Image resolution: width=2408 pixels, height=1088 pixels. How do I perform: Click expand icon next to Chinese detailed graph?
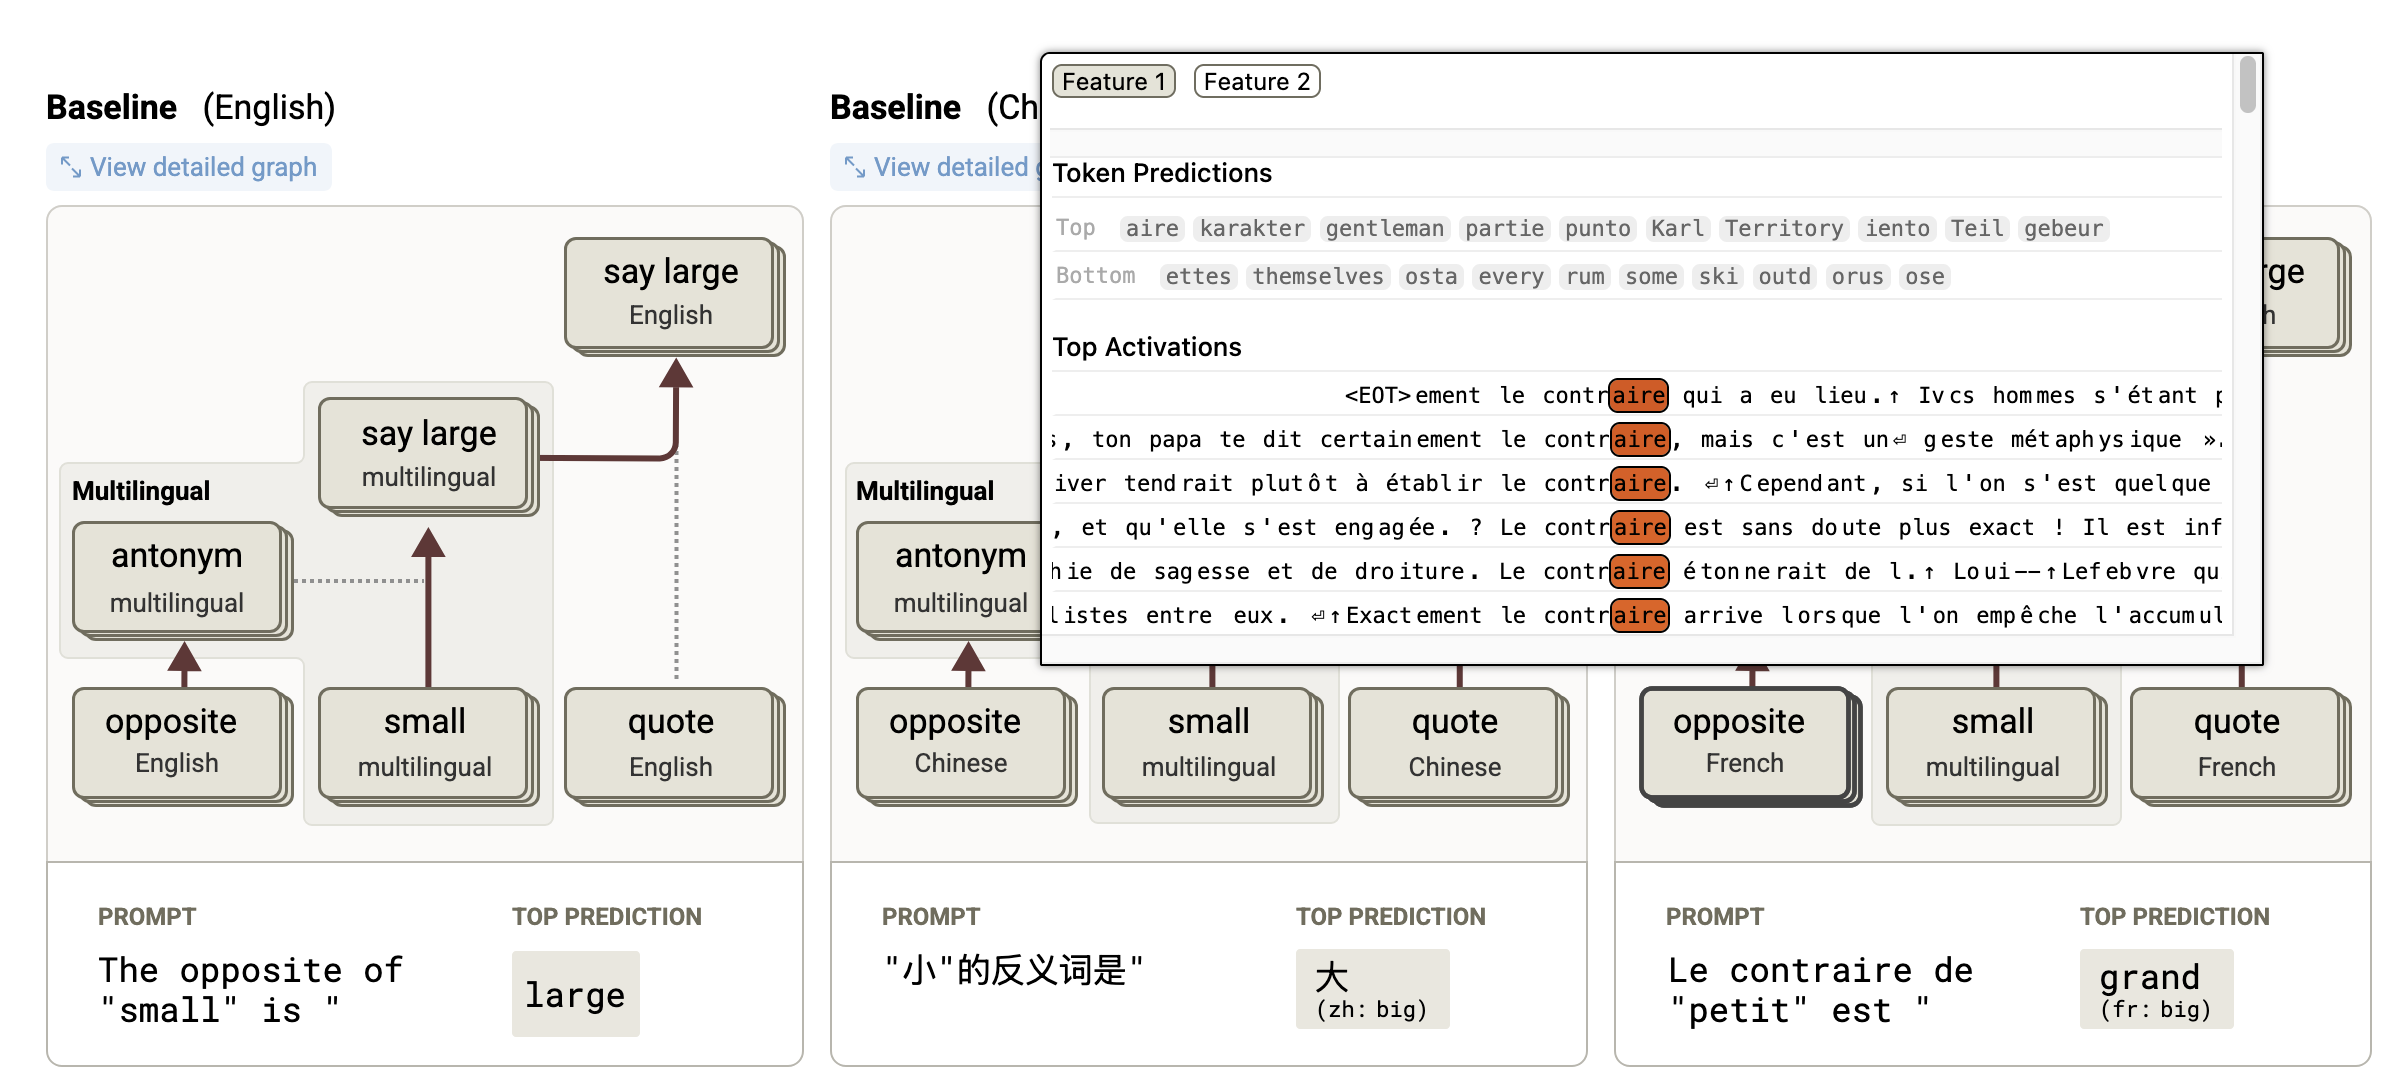click(x=855, y=167)
